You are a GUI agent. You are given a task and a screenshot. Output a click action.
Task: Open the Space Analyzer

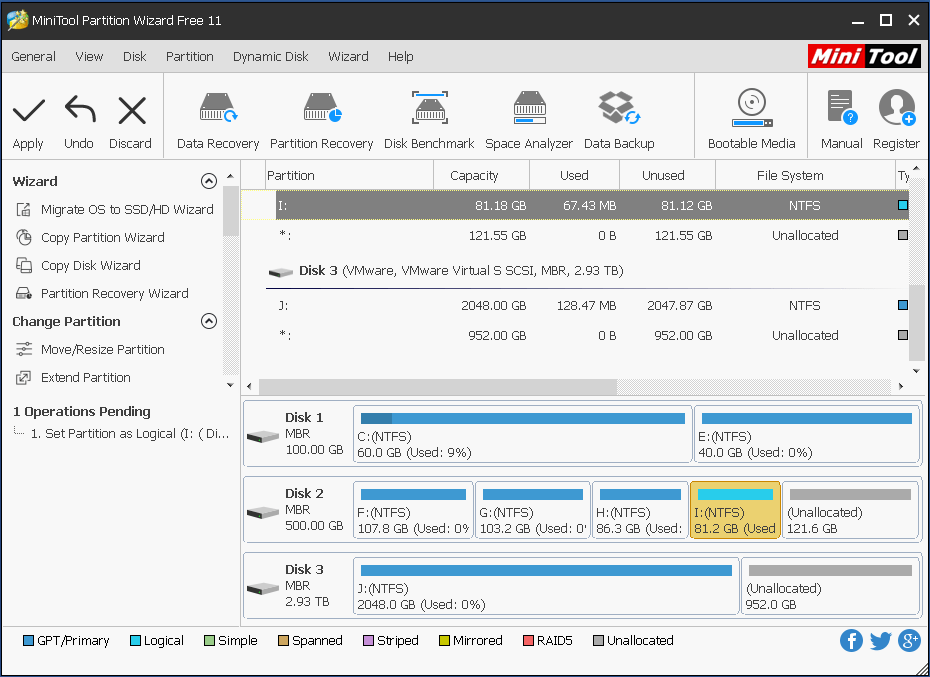pos(528,115)
